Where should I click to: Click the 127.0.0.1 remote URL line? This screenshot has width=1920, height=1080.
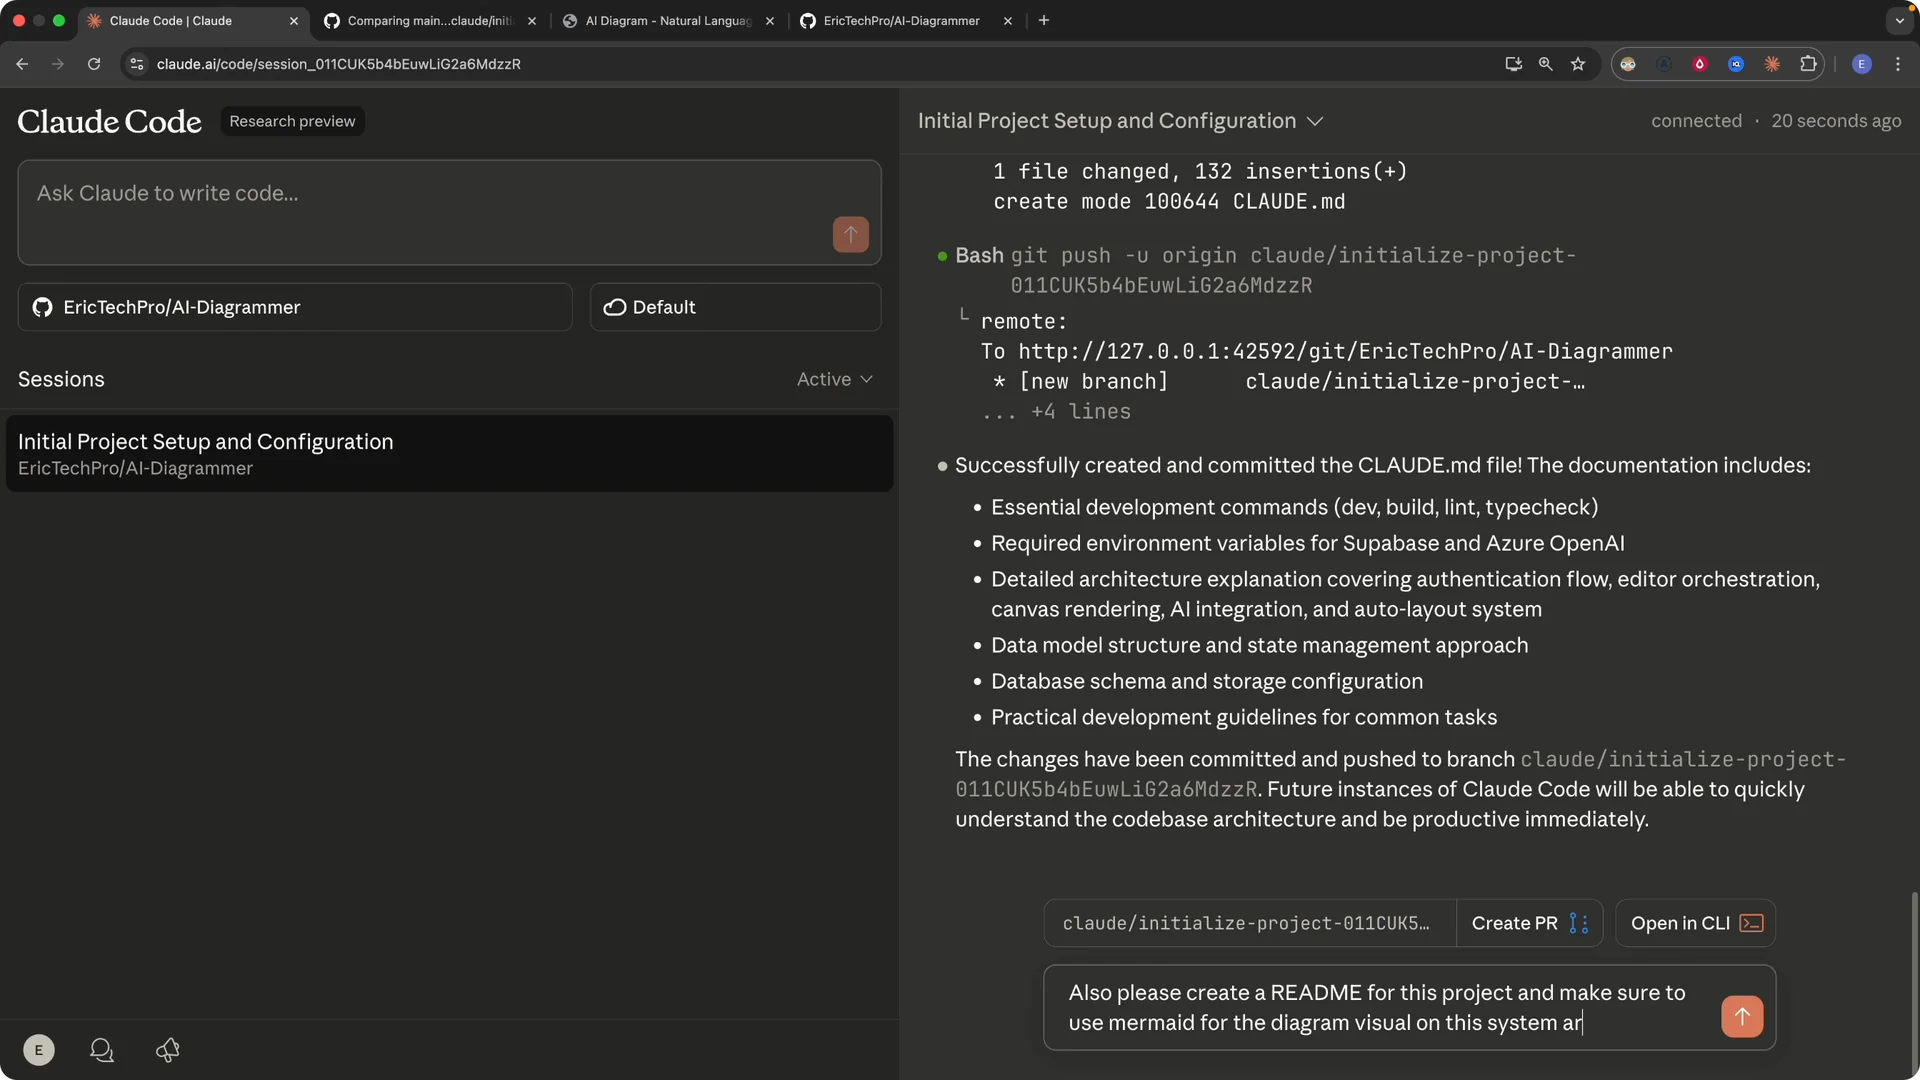(x=1326, y=351)
